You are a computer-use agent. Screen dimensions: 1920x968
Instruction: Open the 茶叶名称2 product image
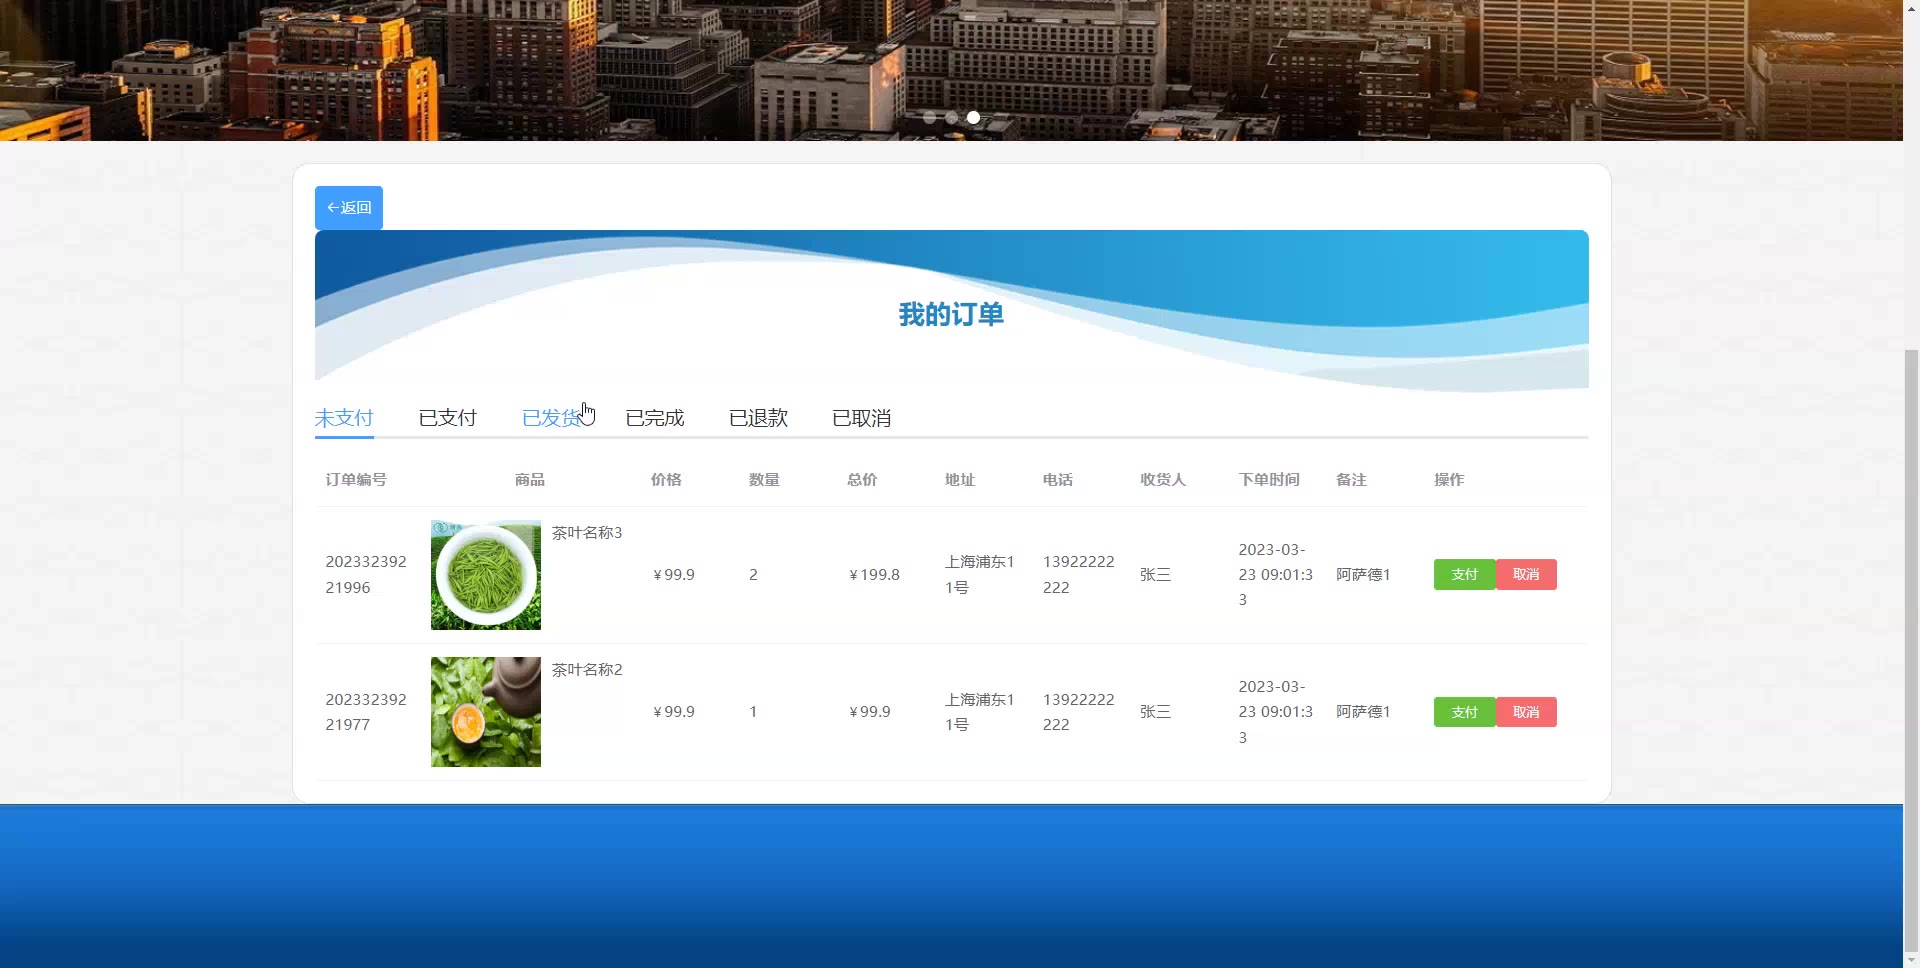coord(486,712)
